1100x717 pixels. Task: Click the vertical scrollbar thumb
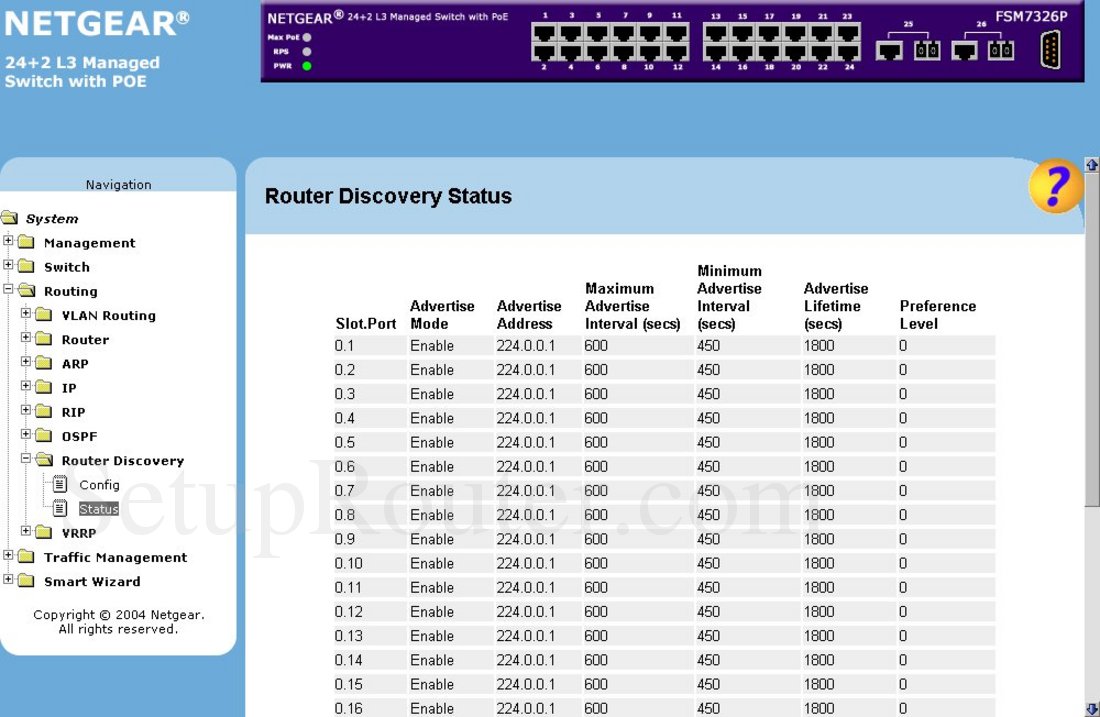pos(1092,338)
